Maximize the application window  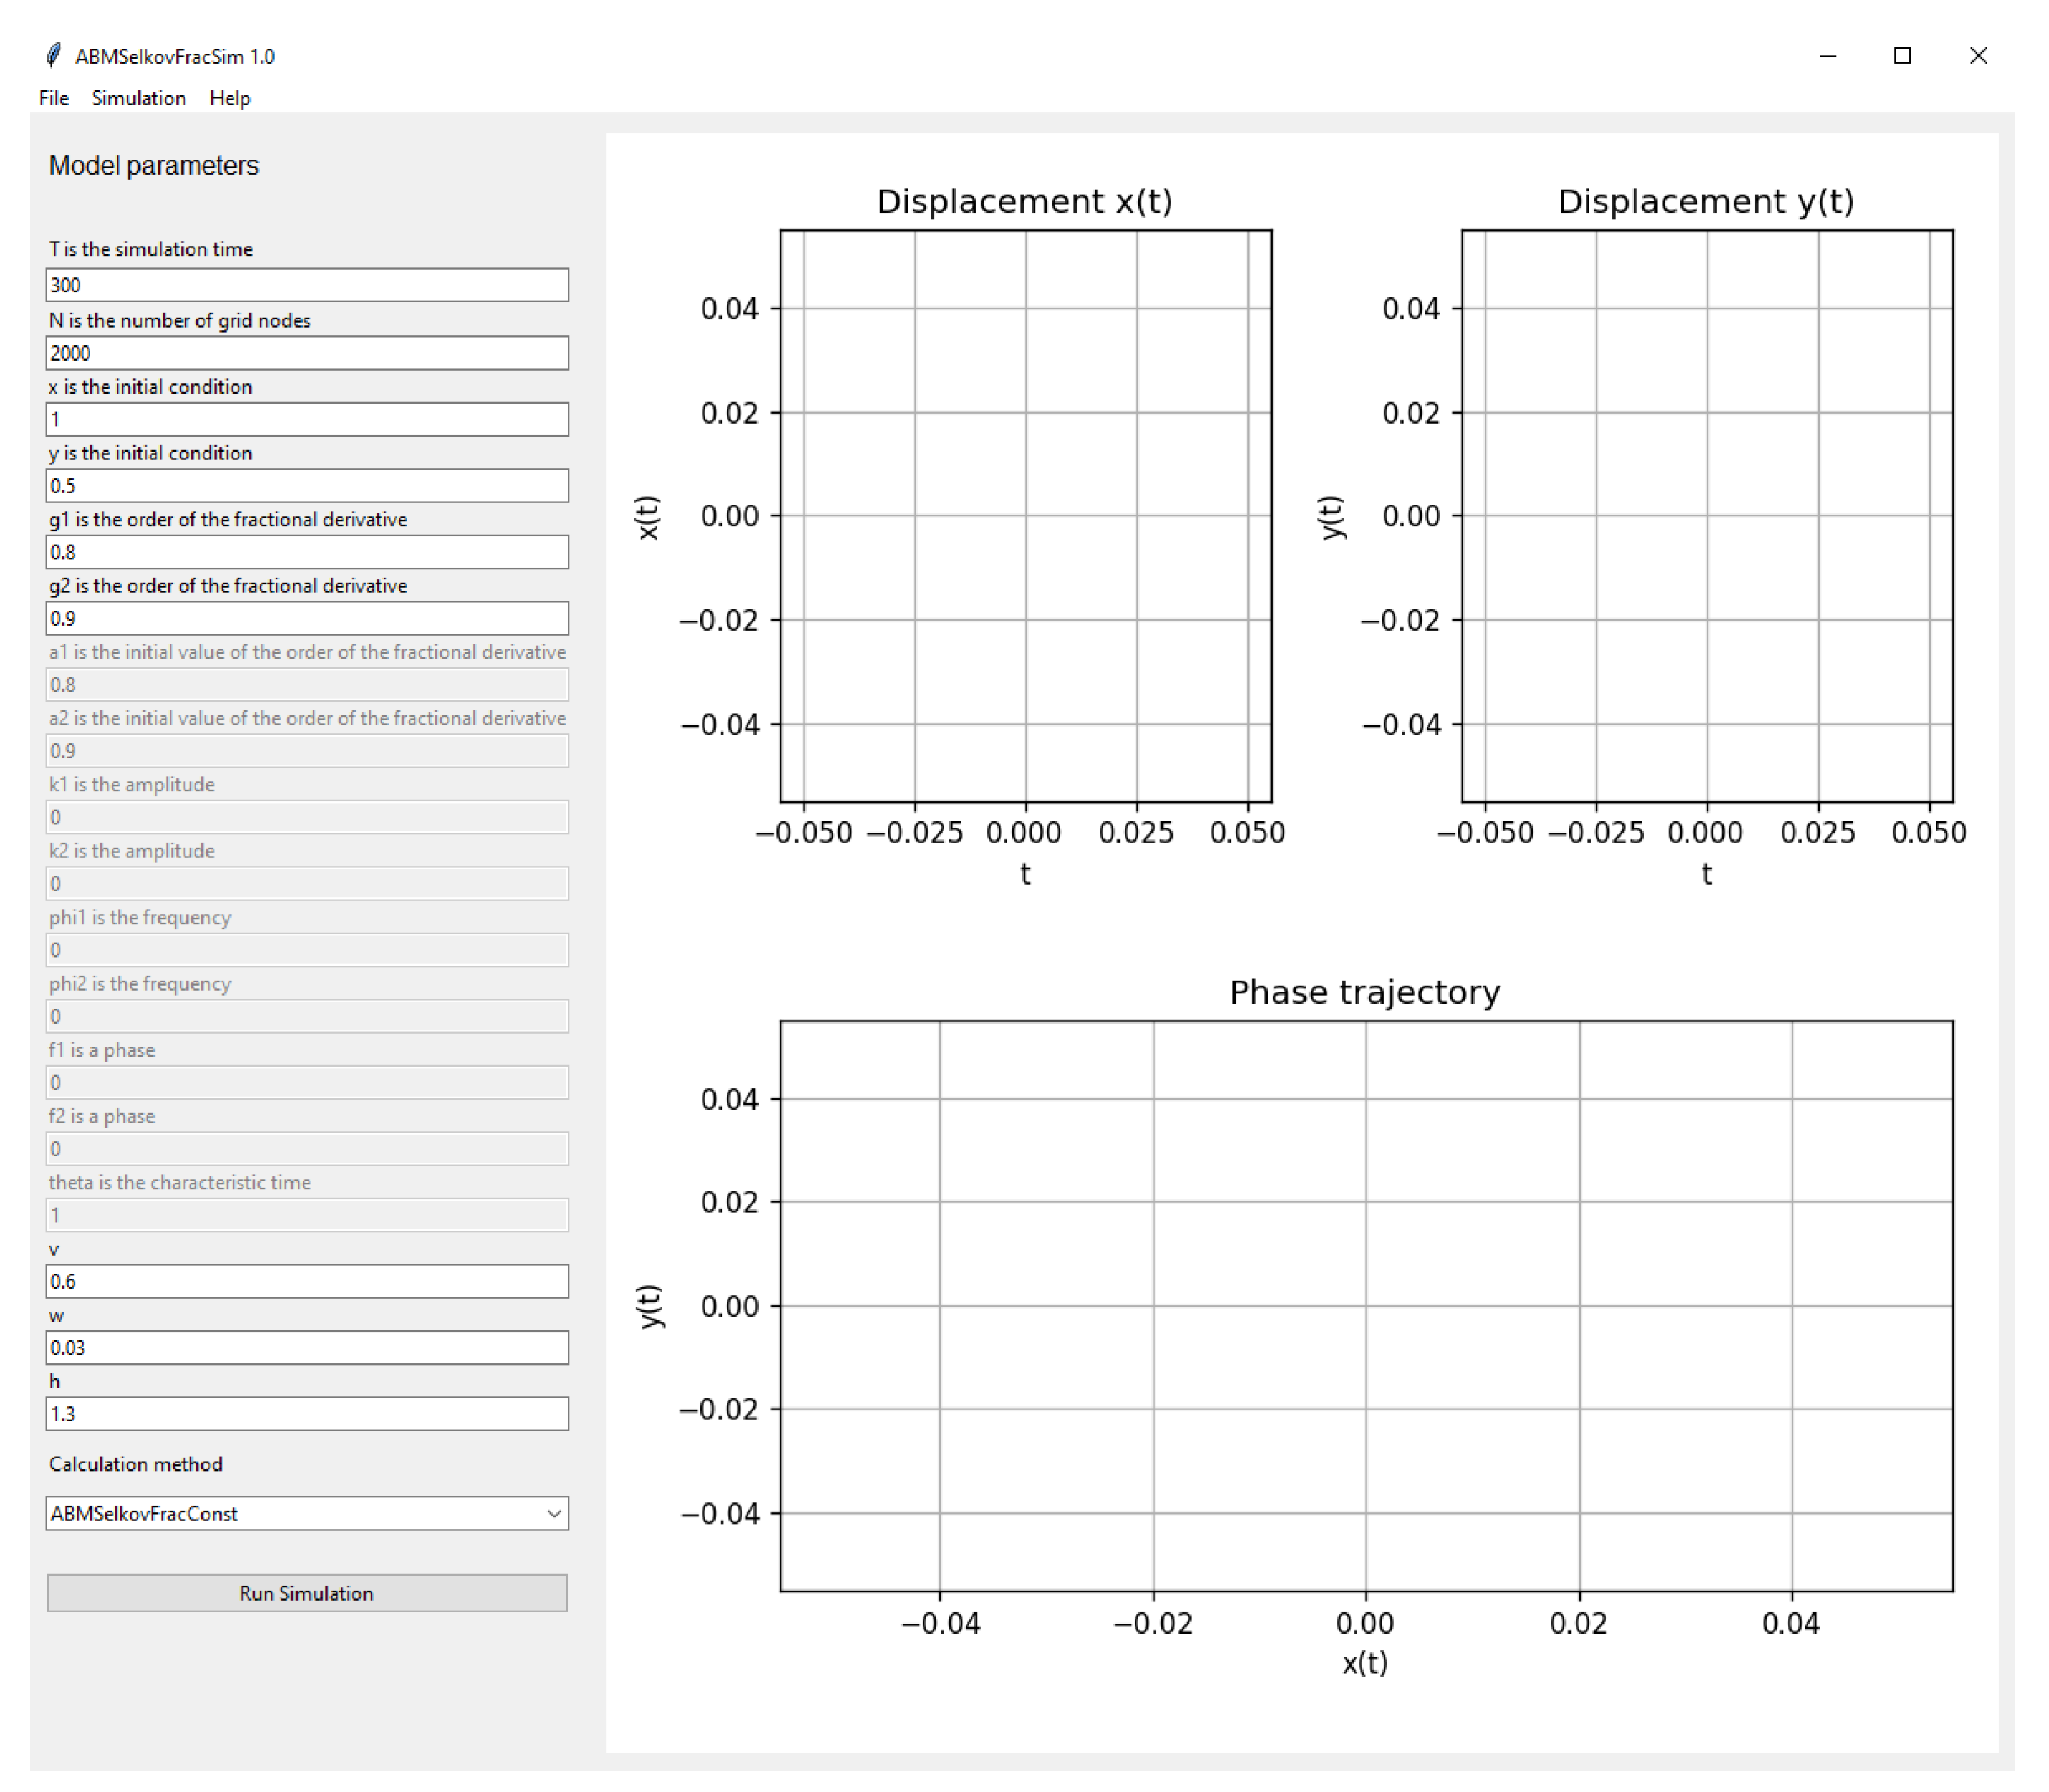(x=1902, y=56)
